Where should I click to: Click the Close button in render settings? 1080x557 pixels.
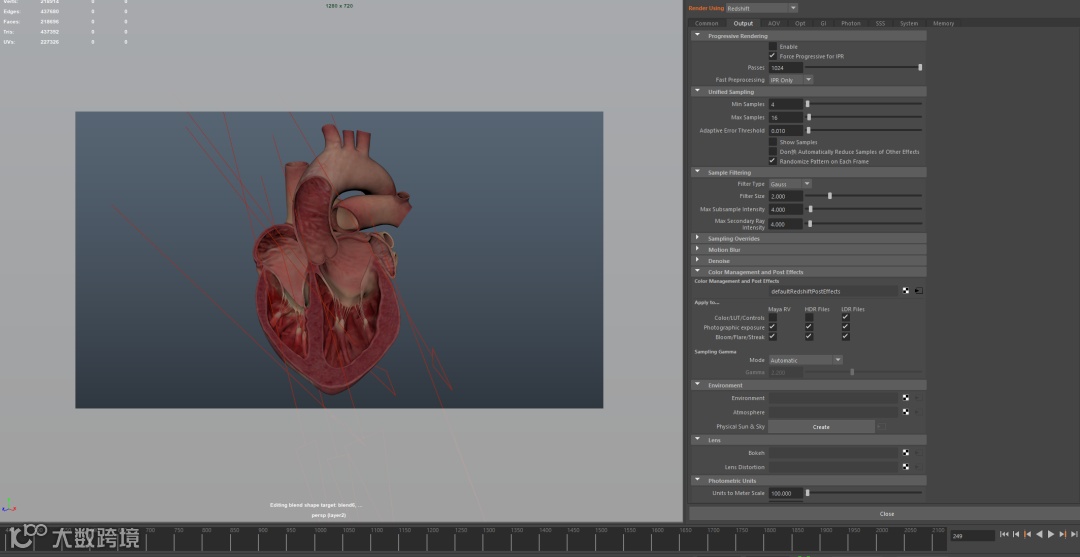click(886, 514)
